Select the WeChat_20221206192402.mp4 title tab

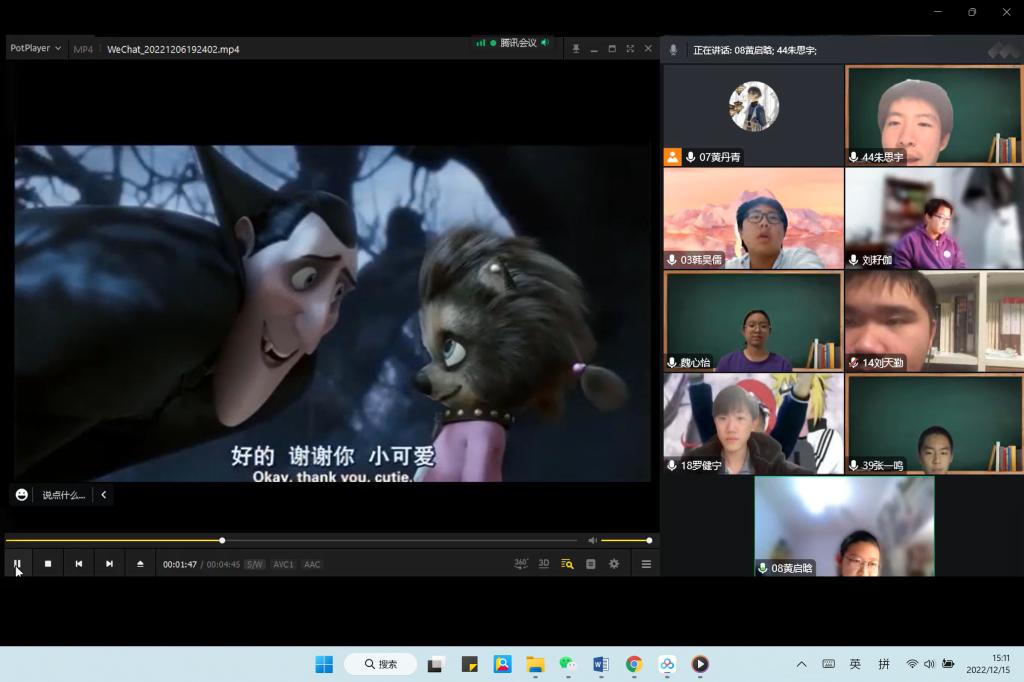[x=173, y=49]
